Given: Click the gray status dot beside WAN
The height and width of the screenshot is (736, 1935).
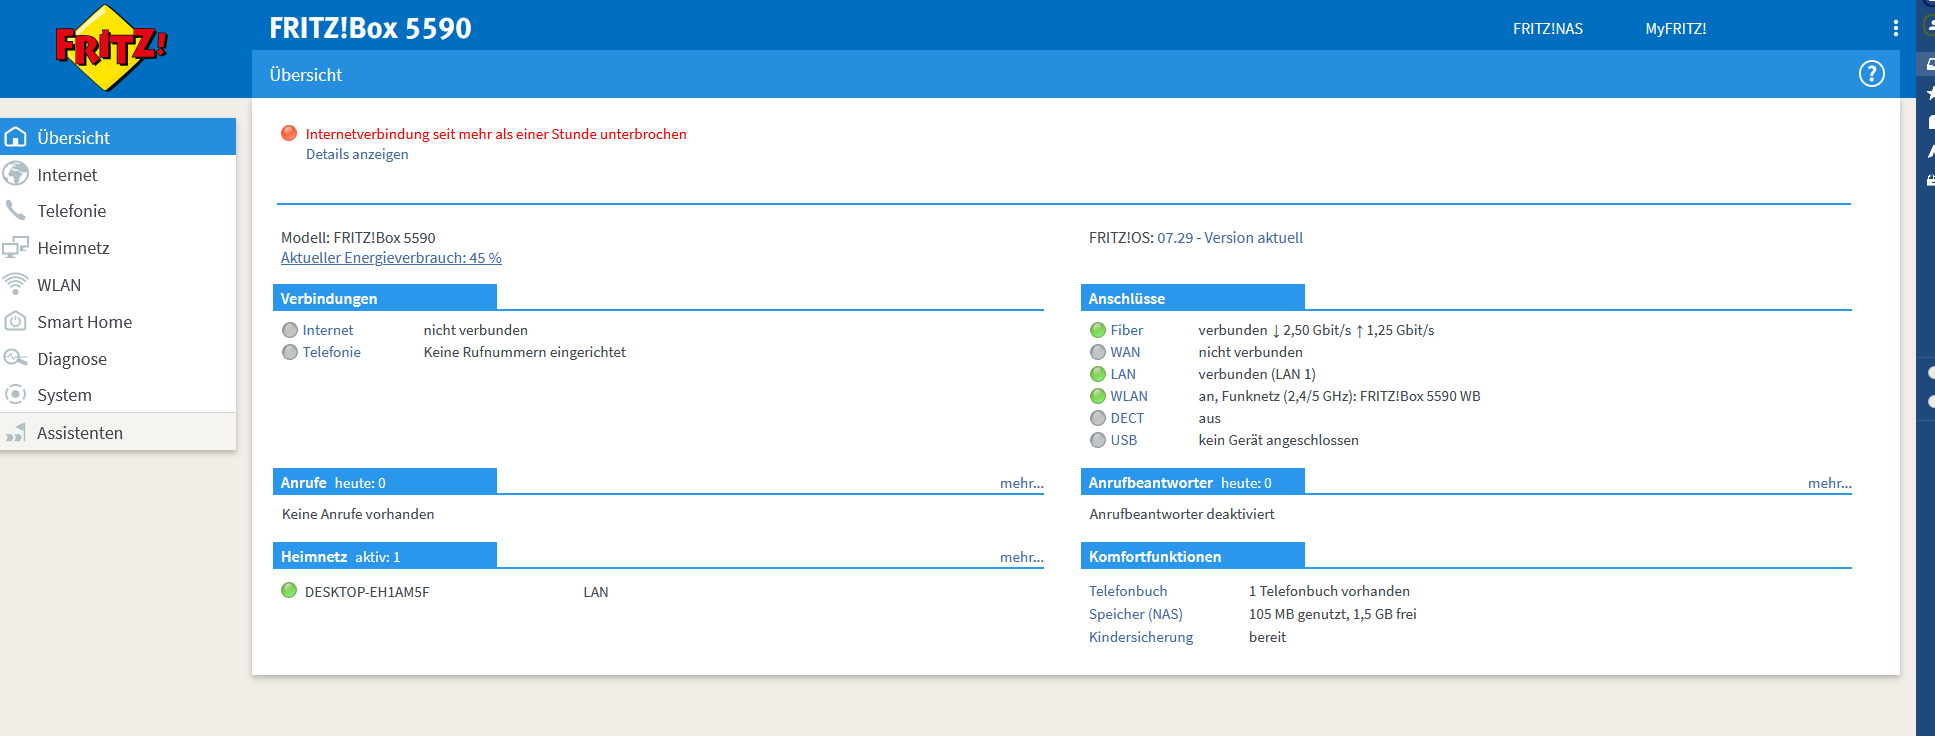Looking at the screenshot, I should [x=1098, y=352].
